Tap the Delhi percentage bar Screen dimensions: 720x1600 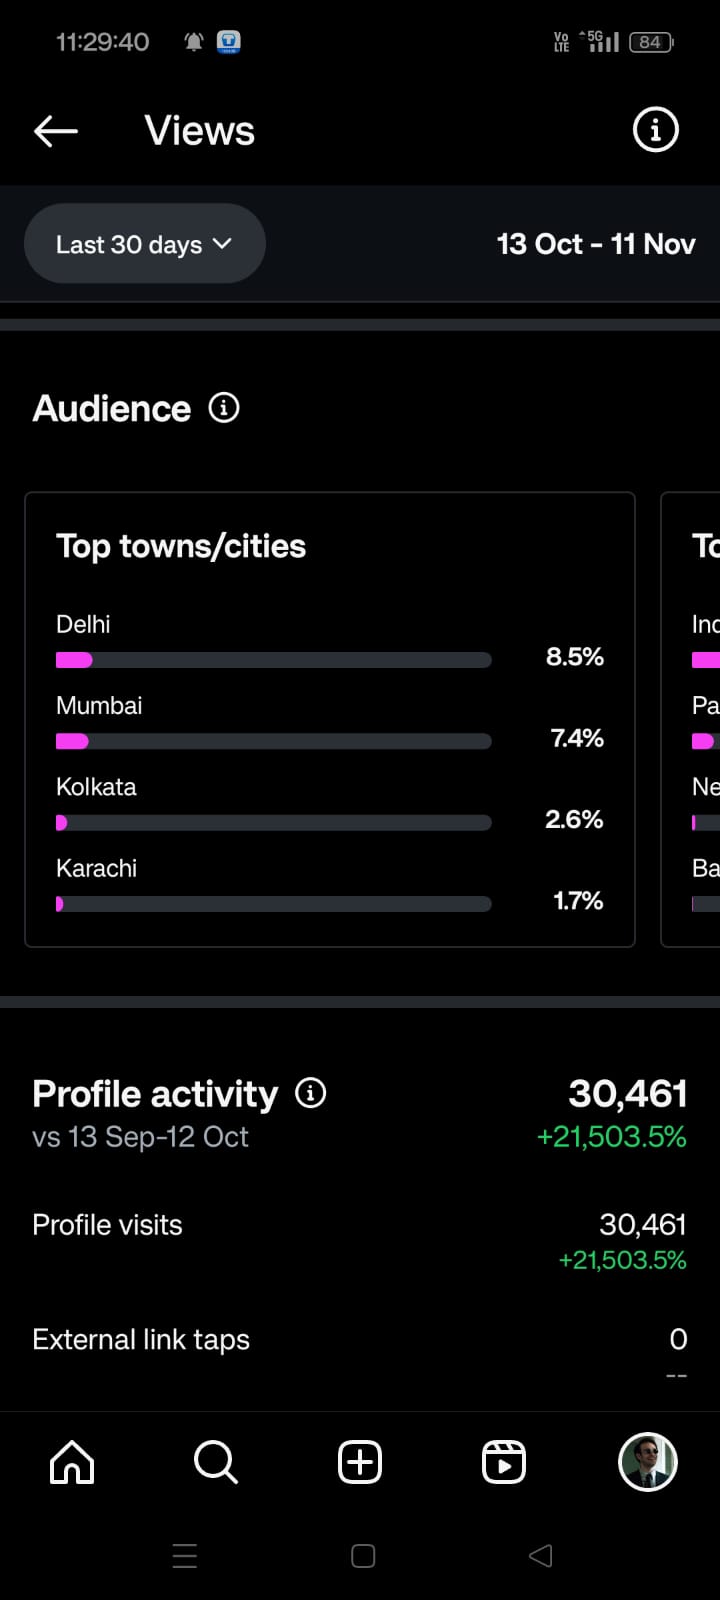point(274,660)
